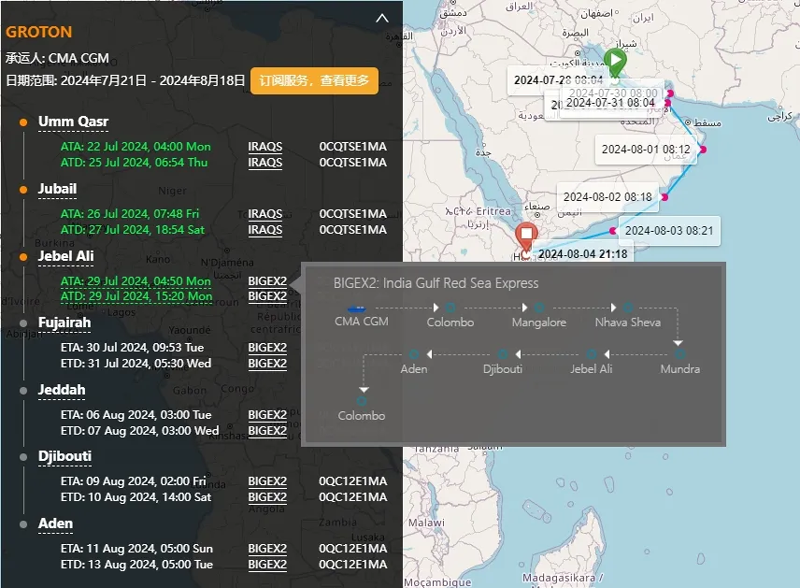Click the red destination pin marker on map
800x588 pixels.
pyautogui.click(x=526, y=236)
